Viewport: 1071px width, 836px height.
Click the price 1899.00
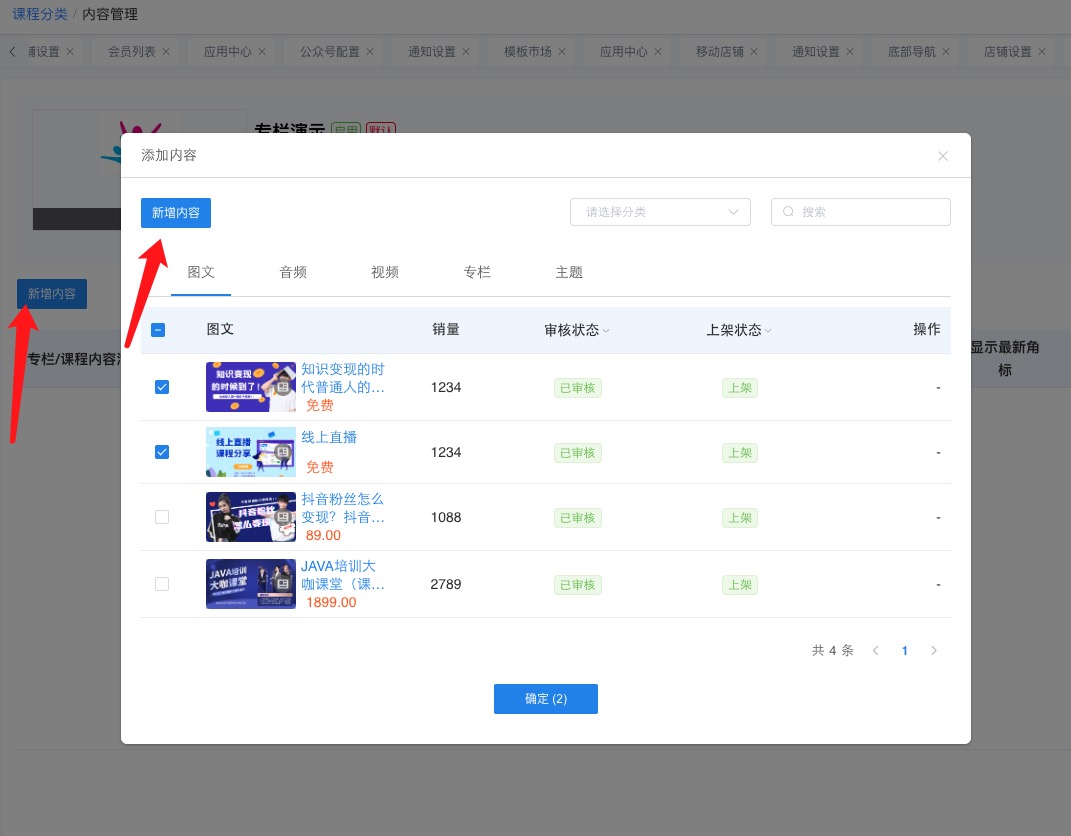point(331,602)
